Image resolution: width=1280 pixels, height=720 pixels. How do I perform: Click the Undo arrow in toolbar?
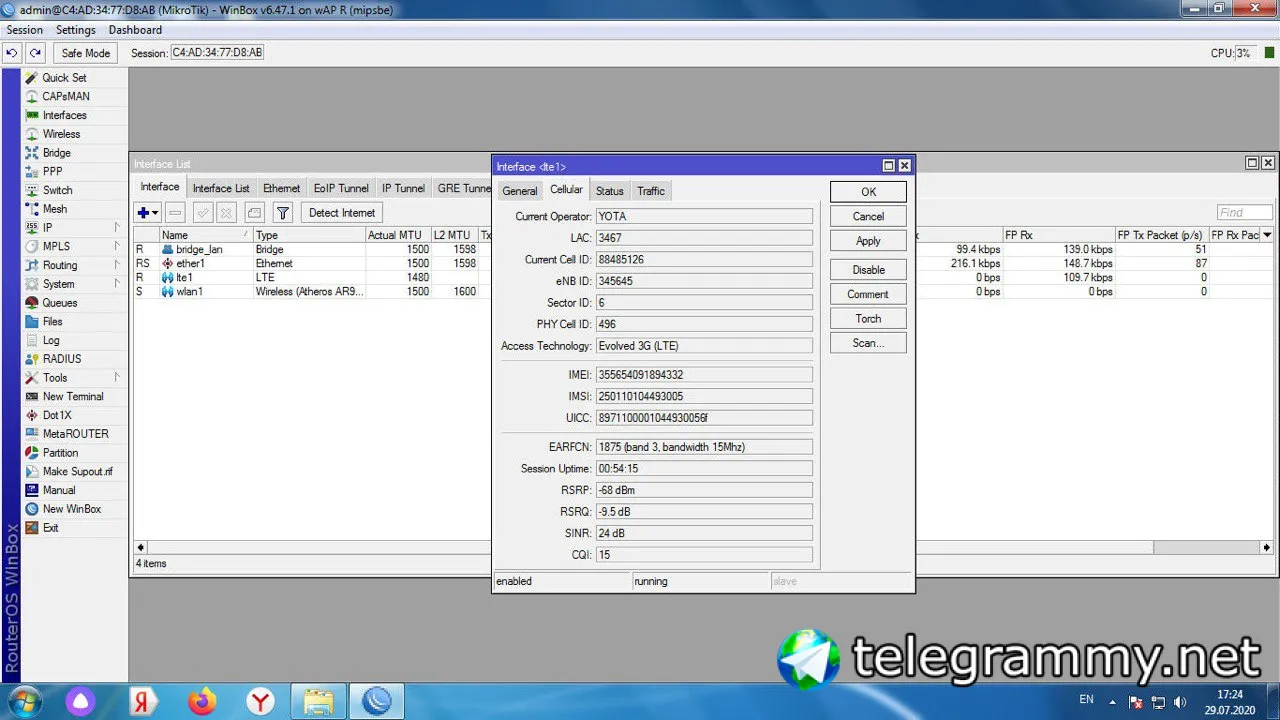[13, 53]
